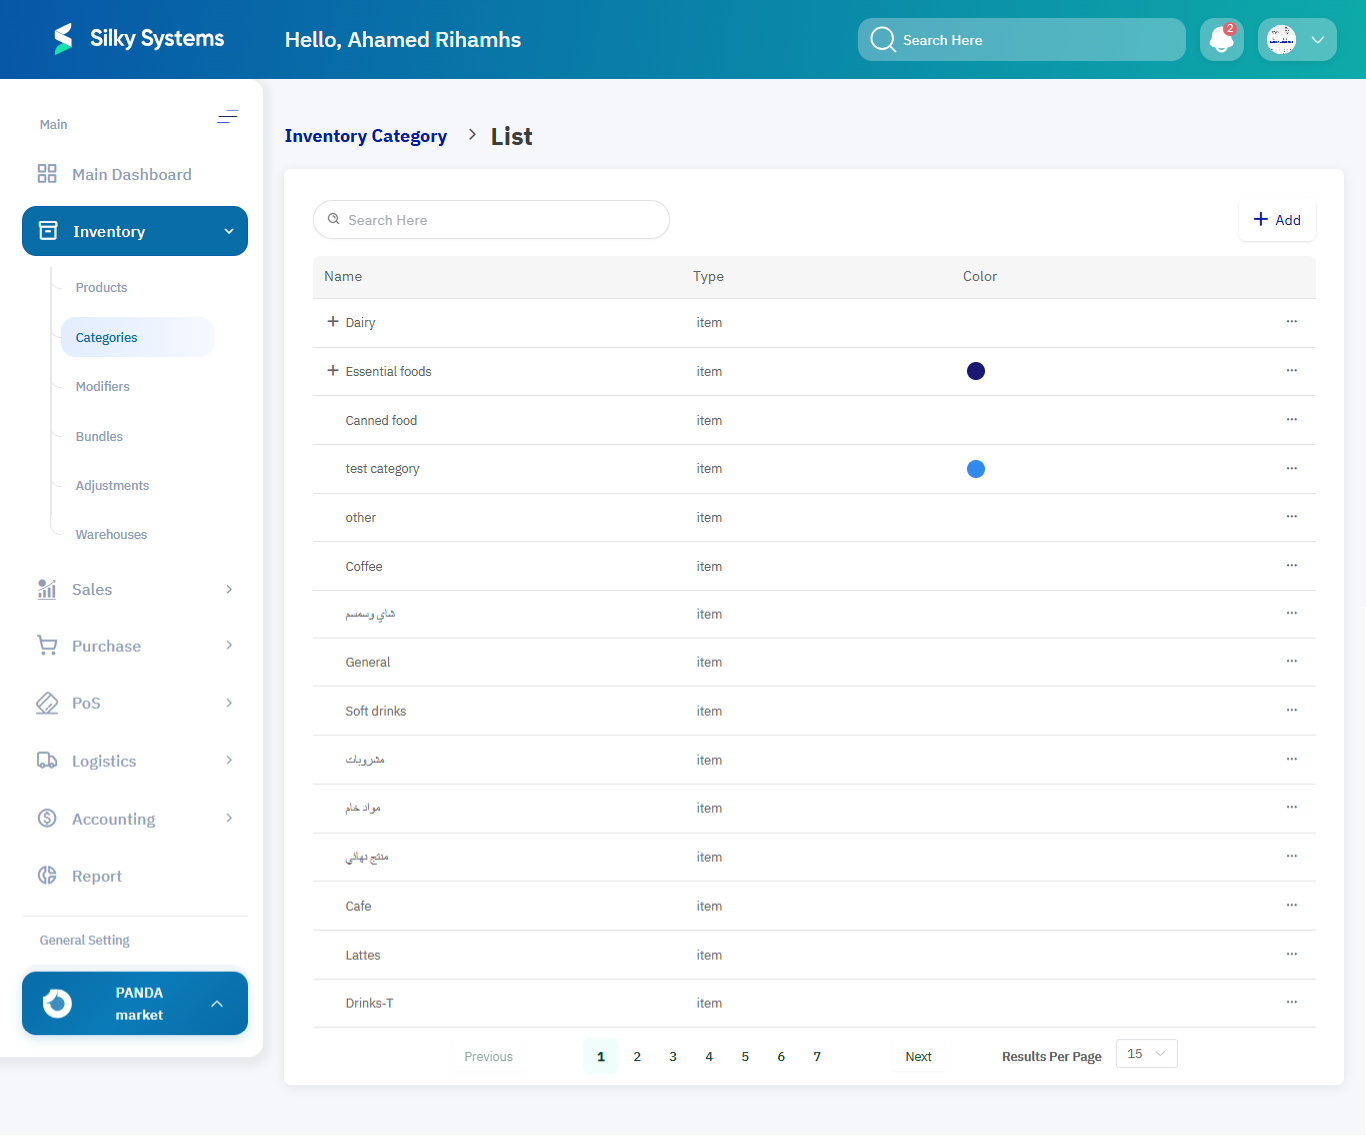Open three-dot actions for Soft drinks
The image size is (1366, 1136).
tap(1291, 710)
